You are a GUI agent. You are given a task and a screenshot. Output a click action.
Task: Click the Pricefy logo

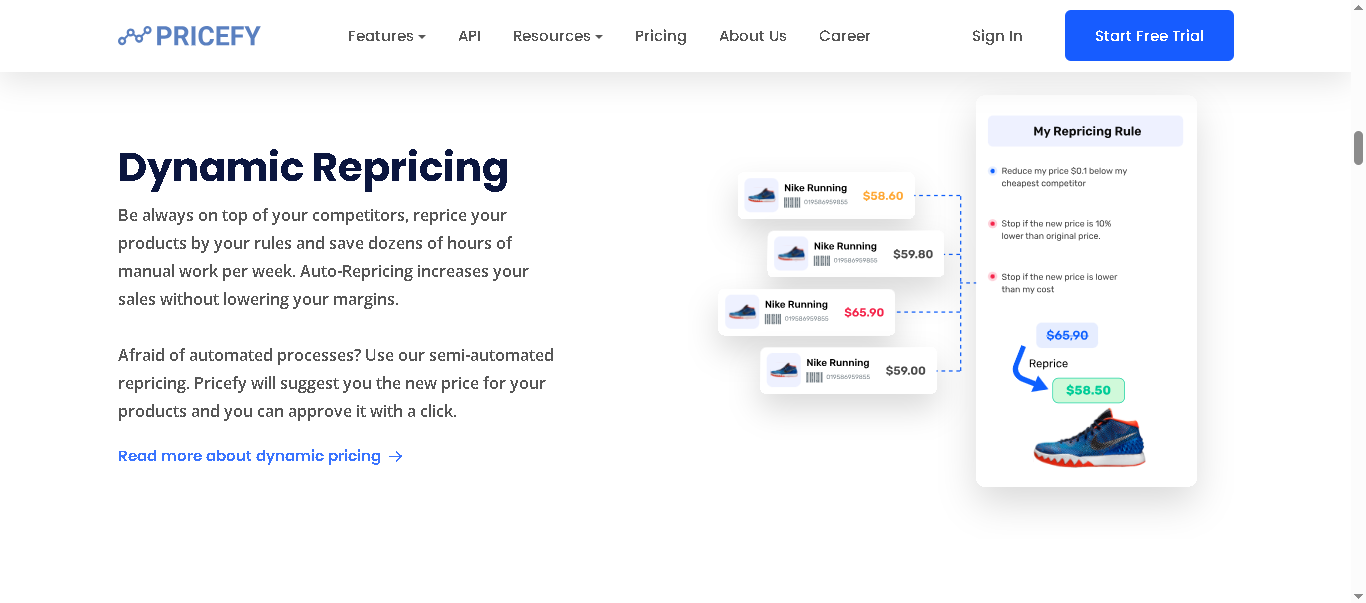point(189,36)
